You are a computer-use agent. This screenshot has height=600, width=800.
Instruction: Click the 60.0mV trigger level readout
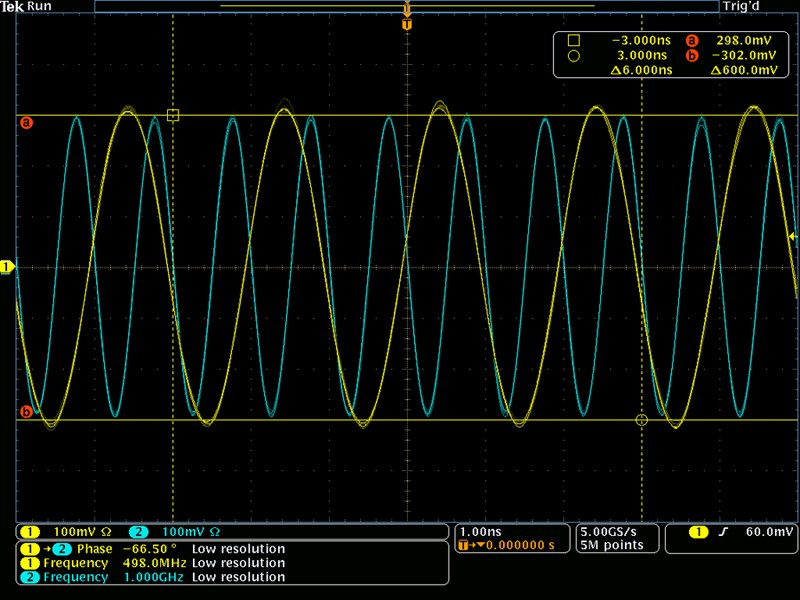click(x=771, y=532)
